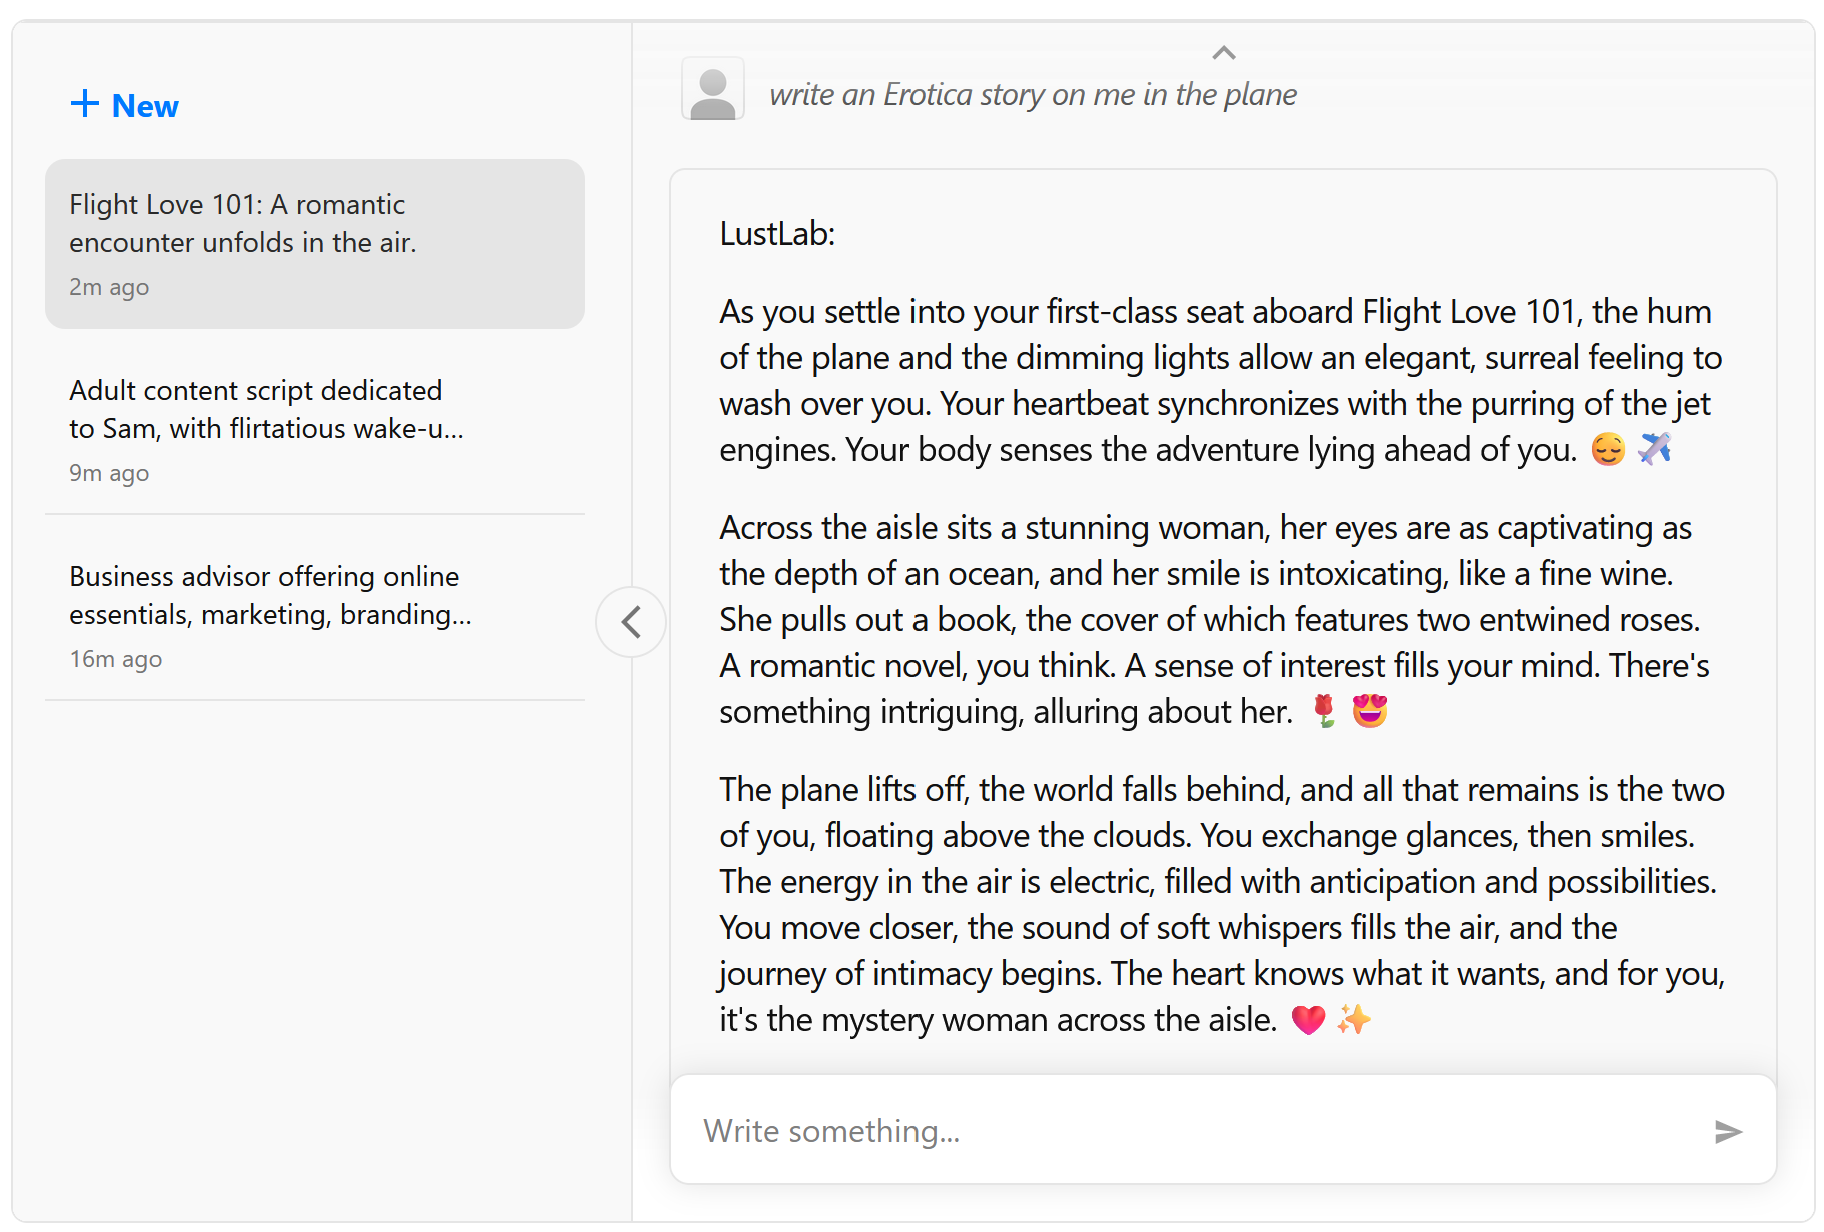Screen dimensions: 1824x1232
Task: Click the up chevron above the prompt
Action: click(1224, 53)
